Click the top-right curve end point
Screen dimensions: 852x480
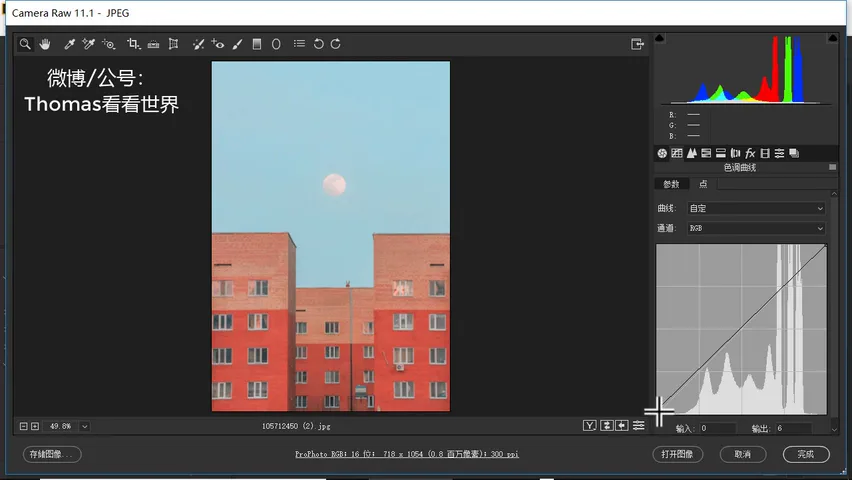coord(825,246)
